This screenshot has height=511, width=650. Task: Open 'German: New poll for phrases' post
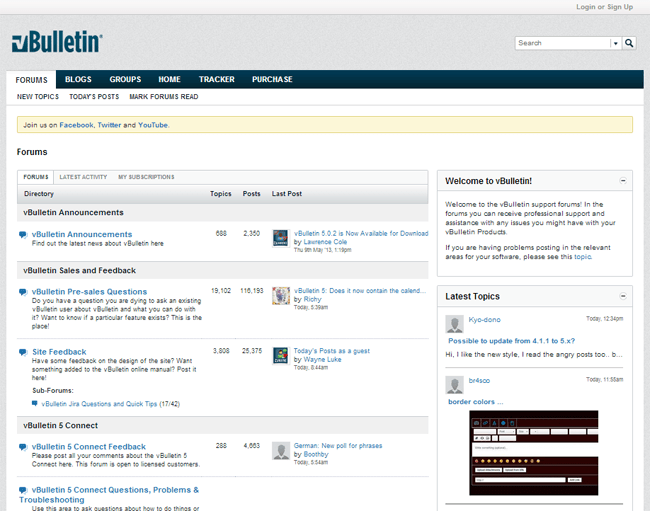(338, 446)
